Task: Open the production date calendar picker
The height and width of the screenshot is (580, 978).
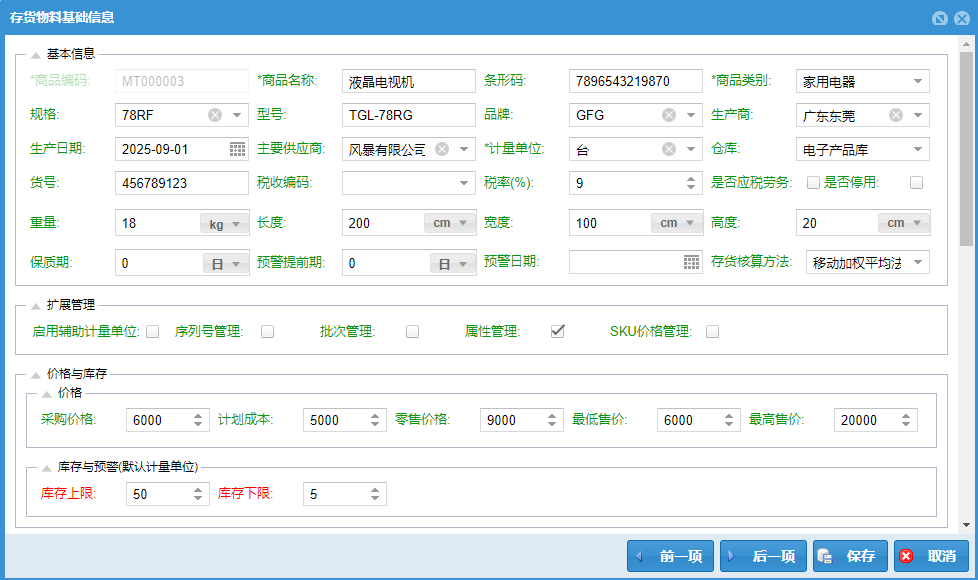Action: [x=237, y=150]
